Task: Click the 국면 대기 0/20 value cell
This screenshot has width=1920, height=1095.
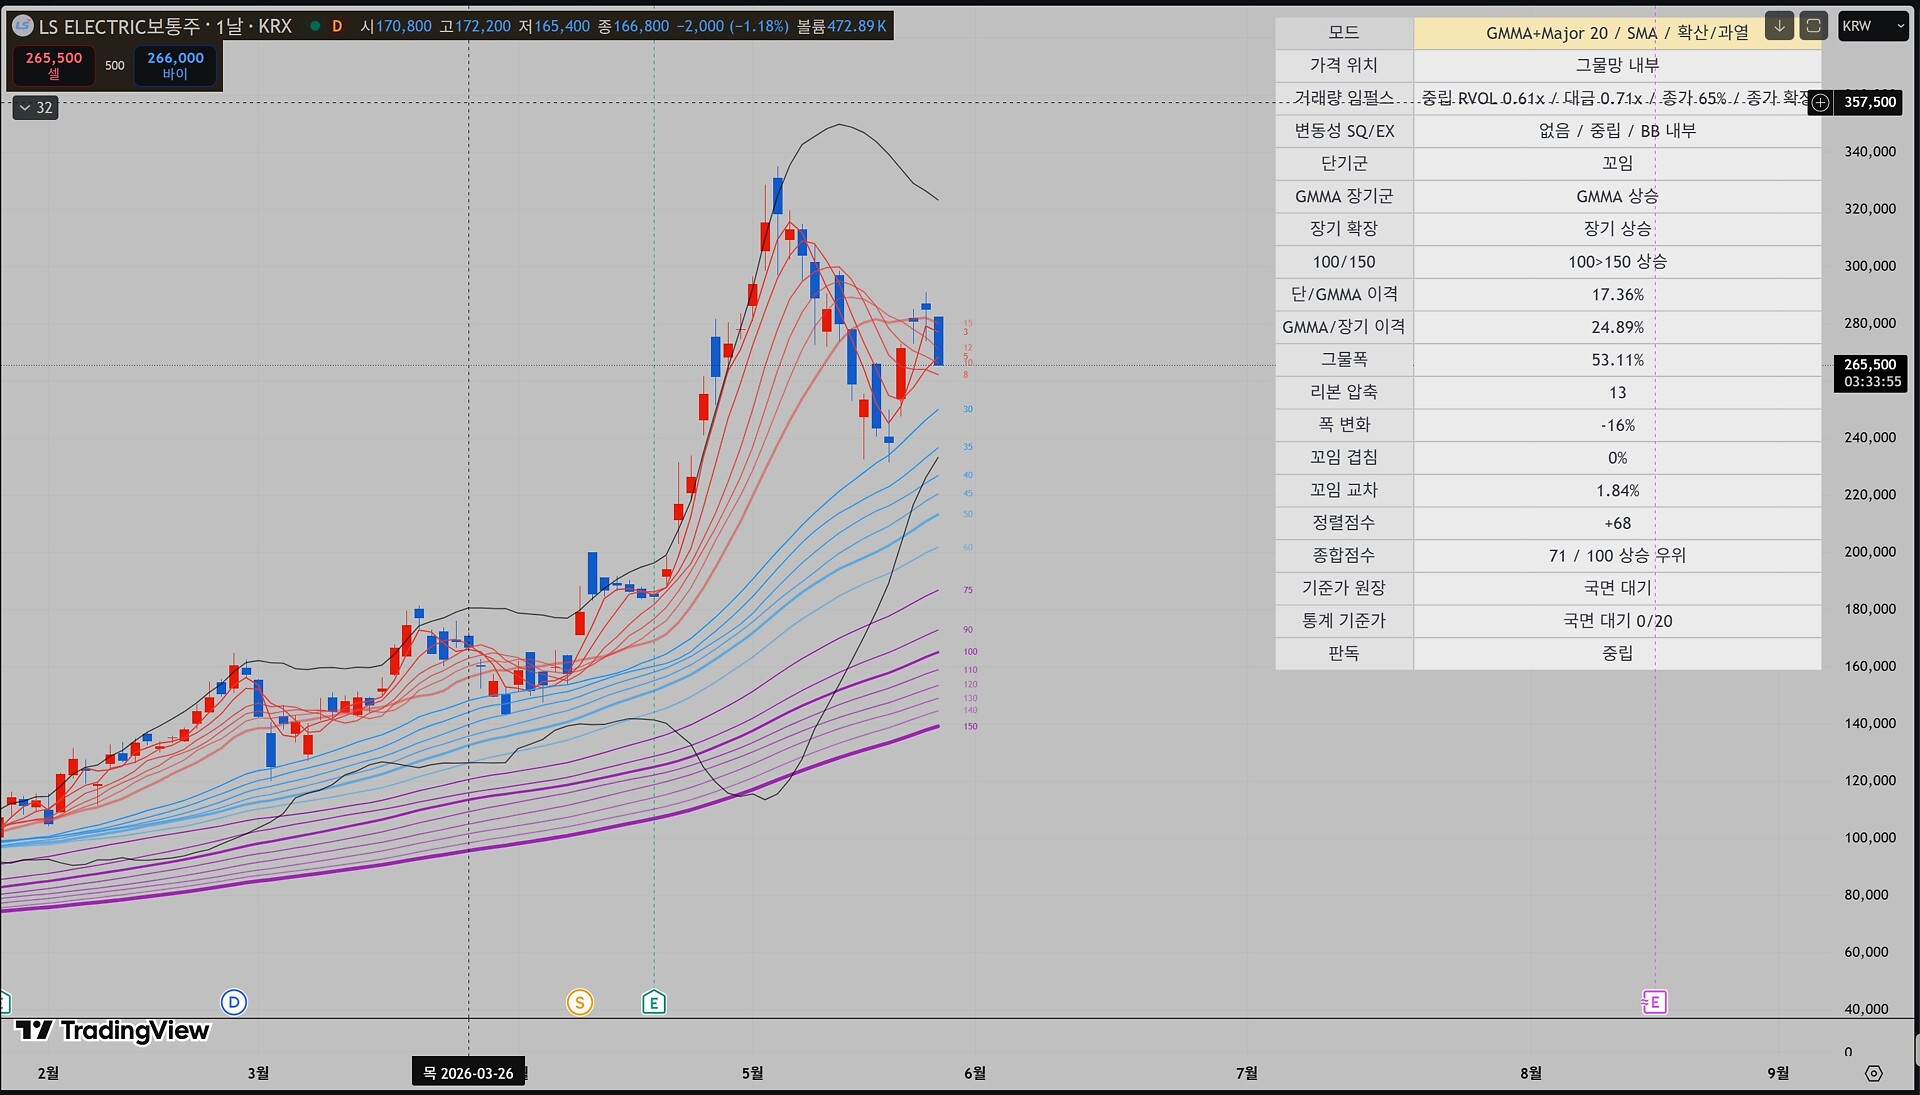Action: tap(1617, 621)
